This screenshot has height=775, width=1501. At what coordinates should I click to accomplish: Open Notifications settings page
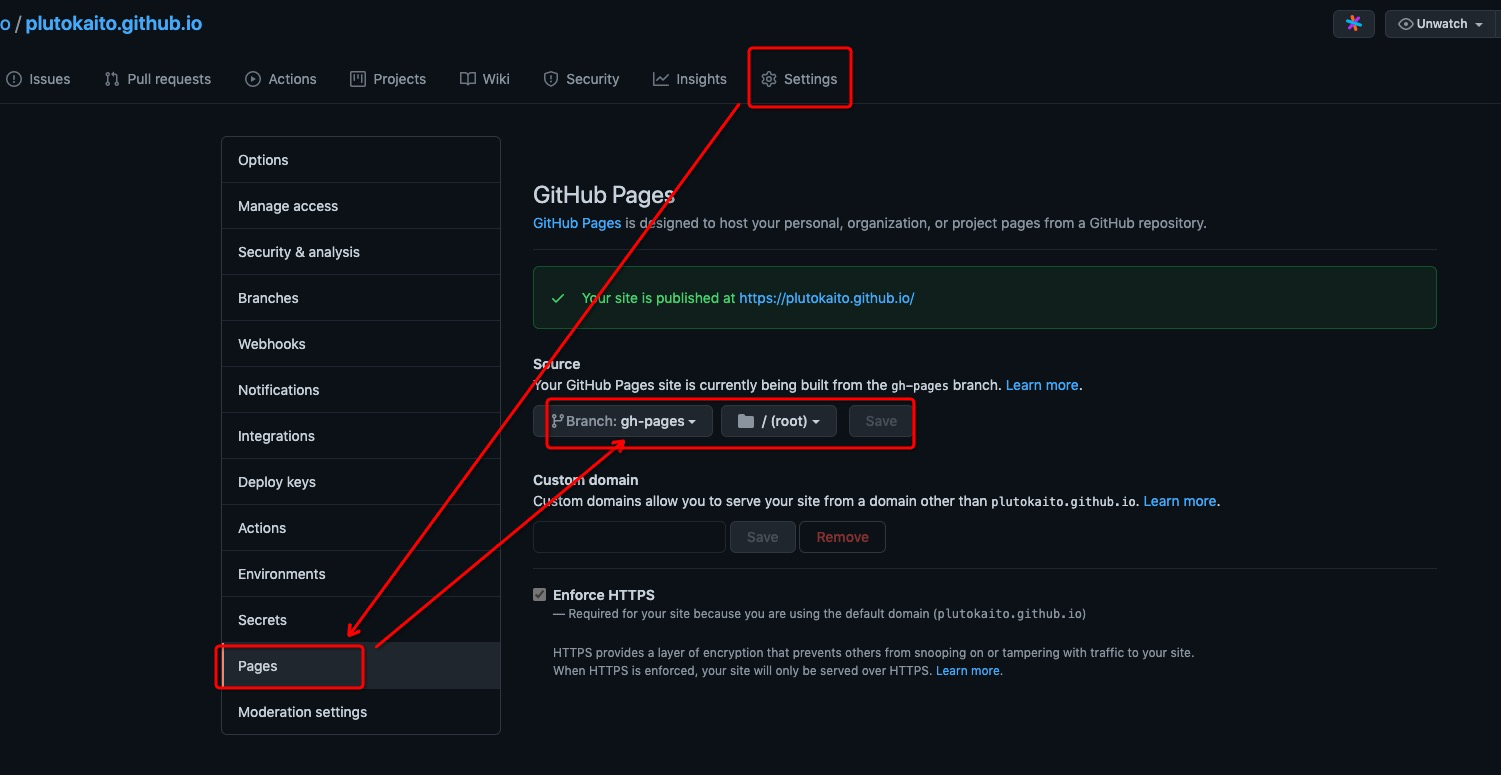pyautogui.click(x=361, y=390)
